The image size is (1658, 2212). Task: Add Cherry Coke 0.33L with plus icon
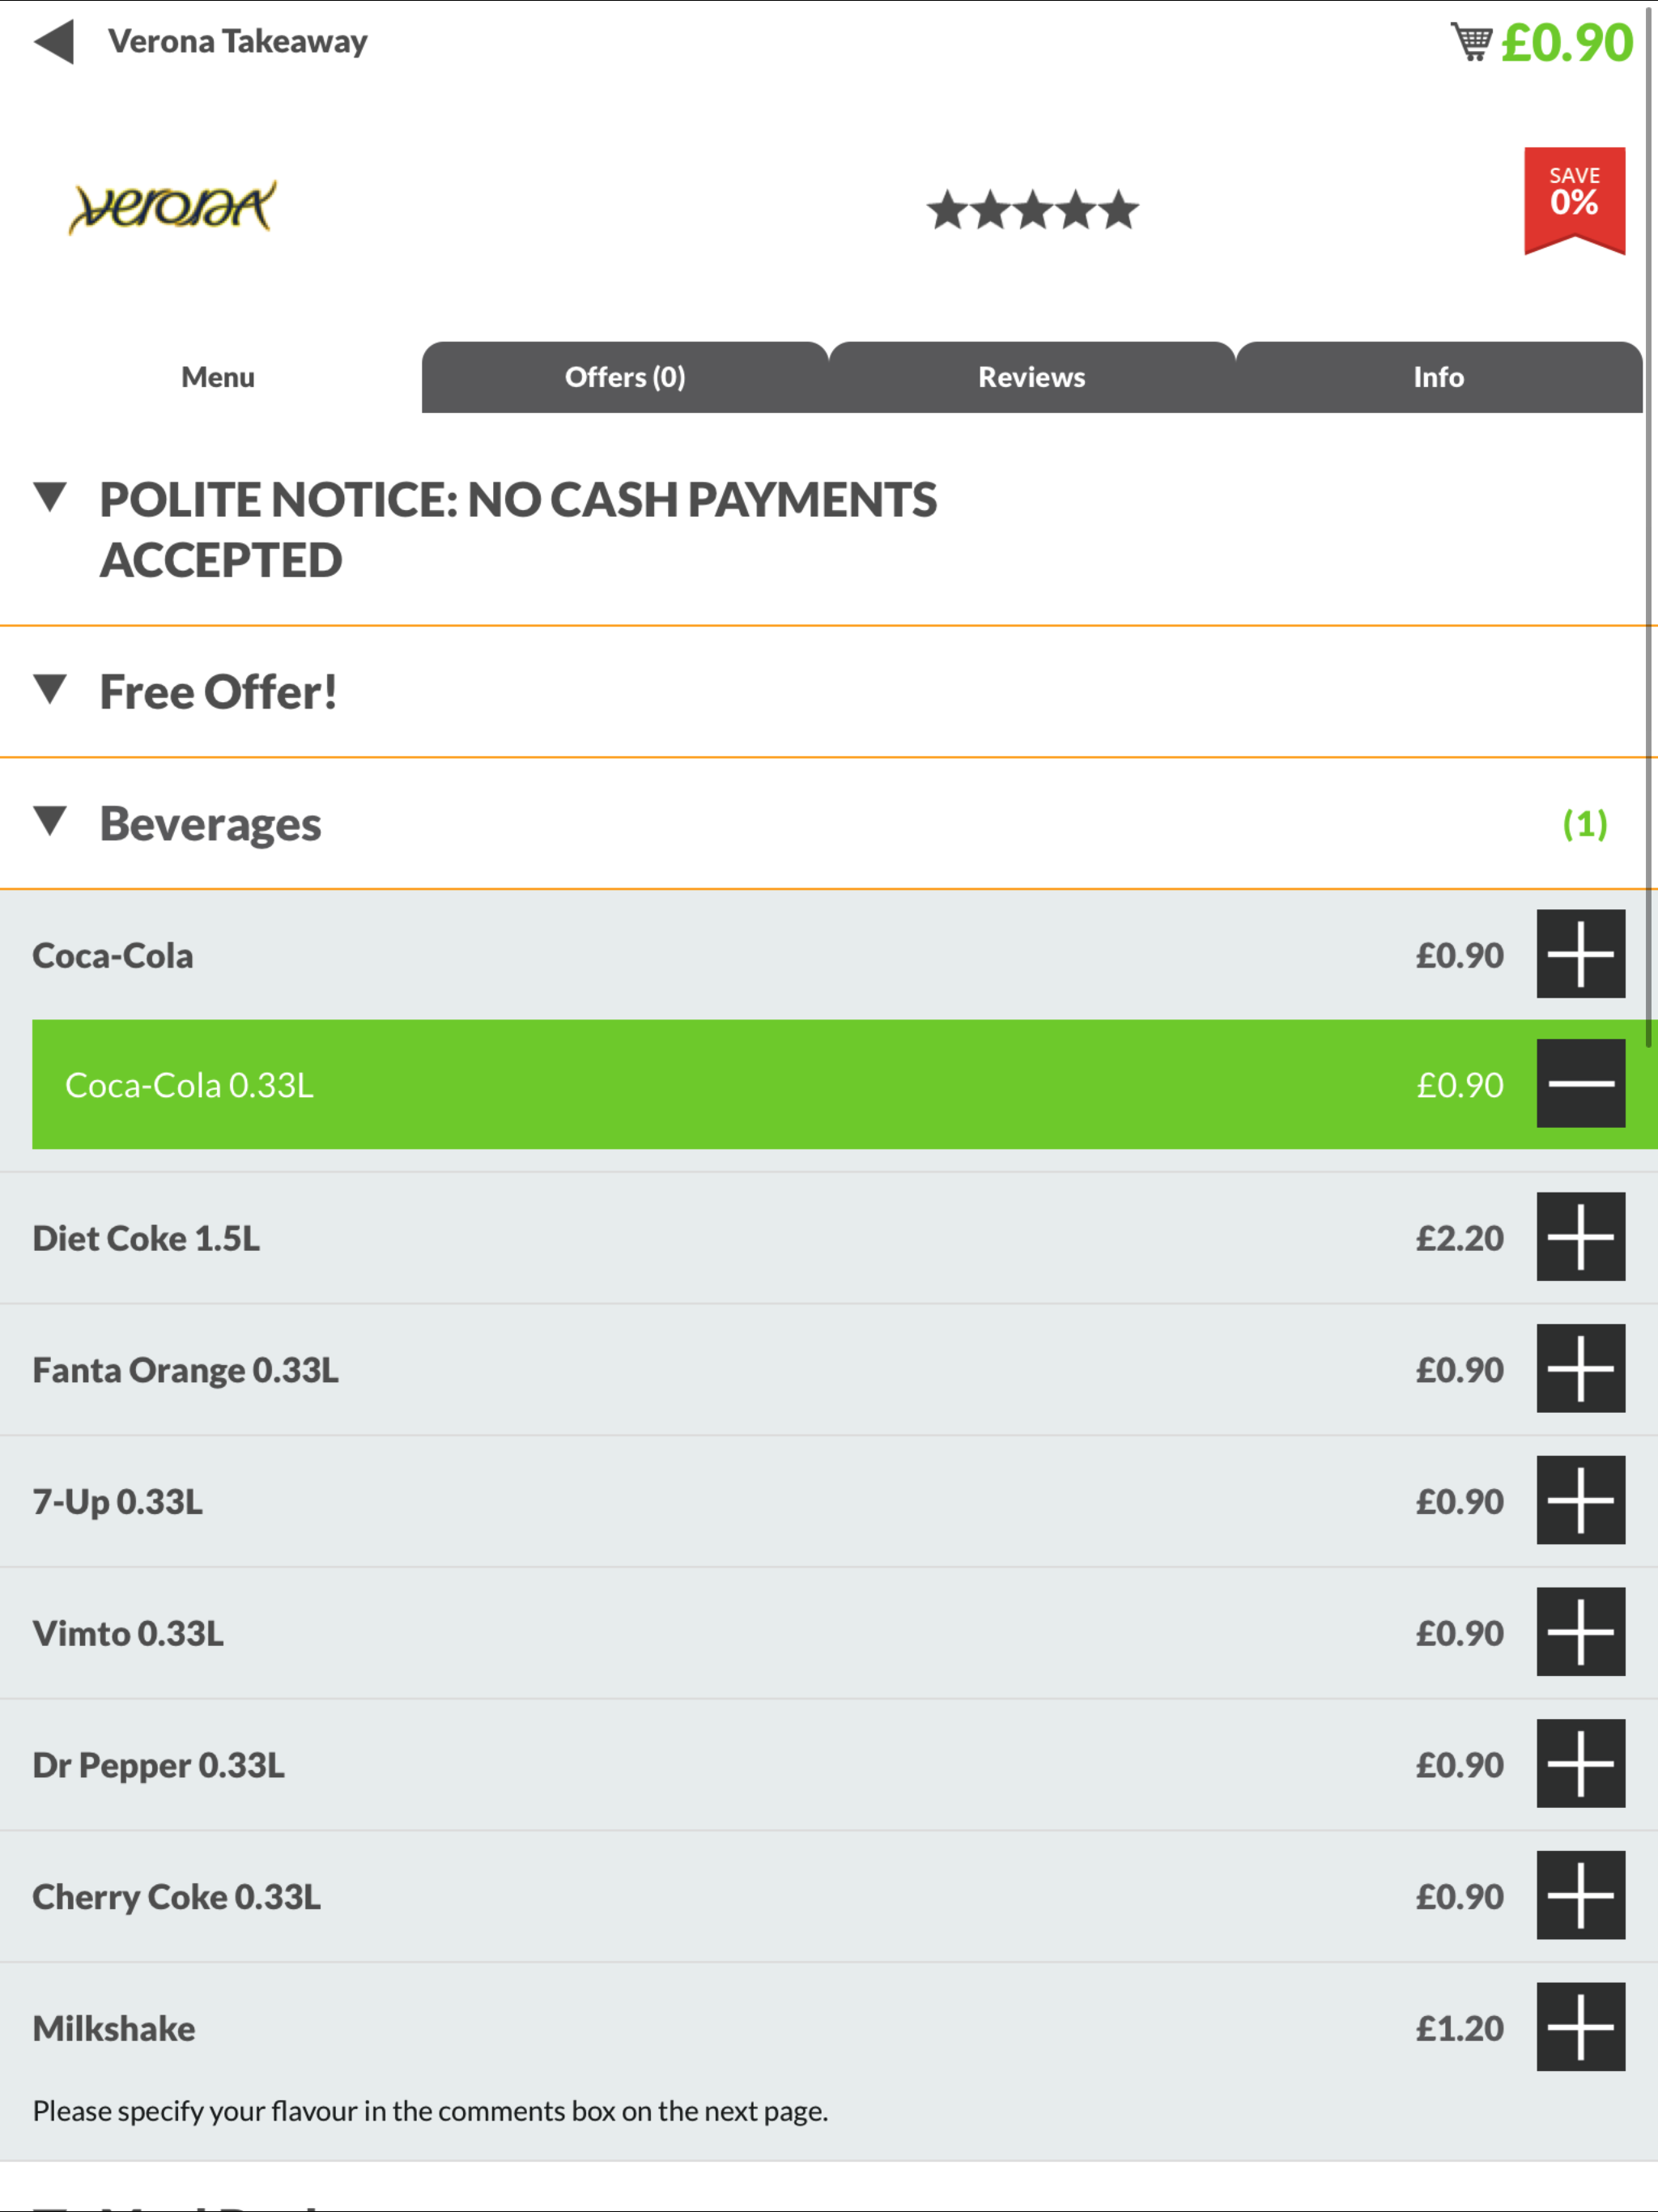1580,1895
